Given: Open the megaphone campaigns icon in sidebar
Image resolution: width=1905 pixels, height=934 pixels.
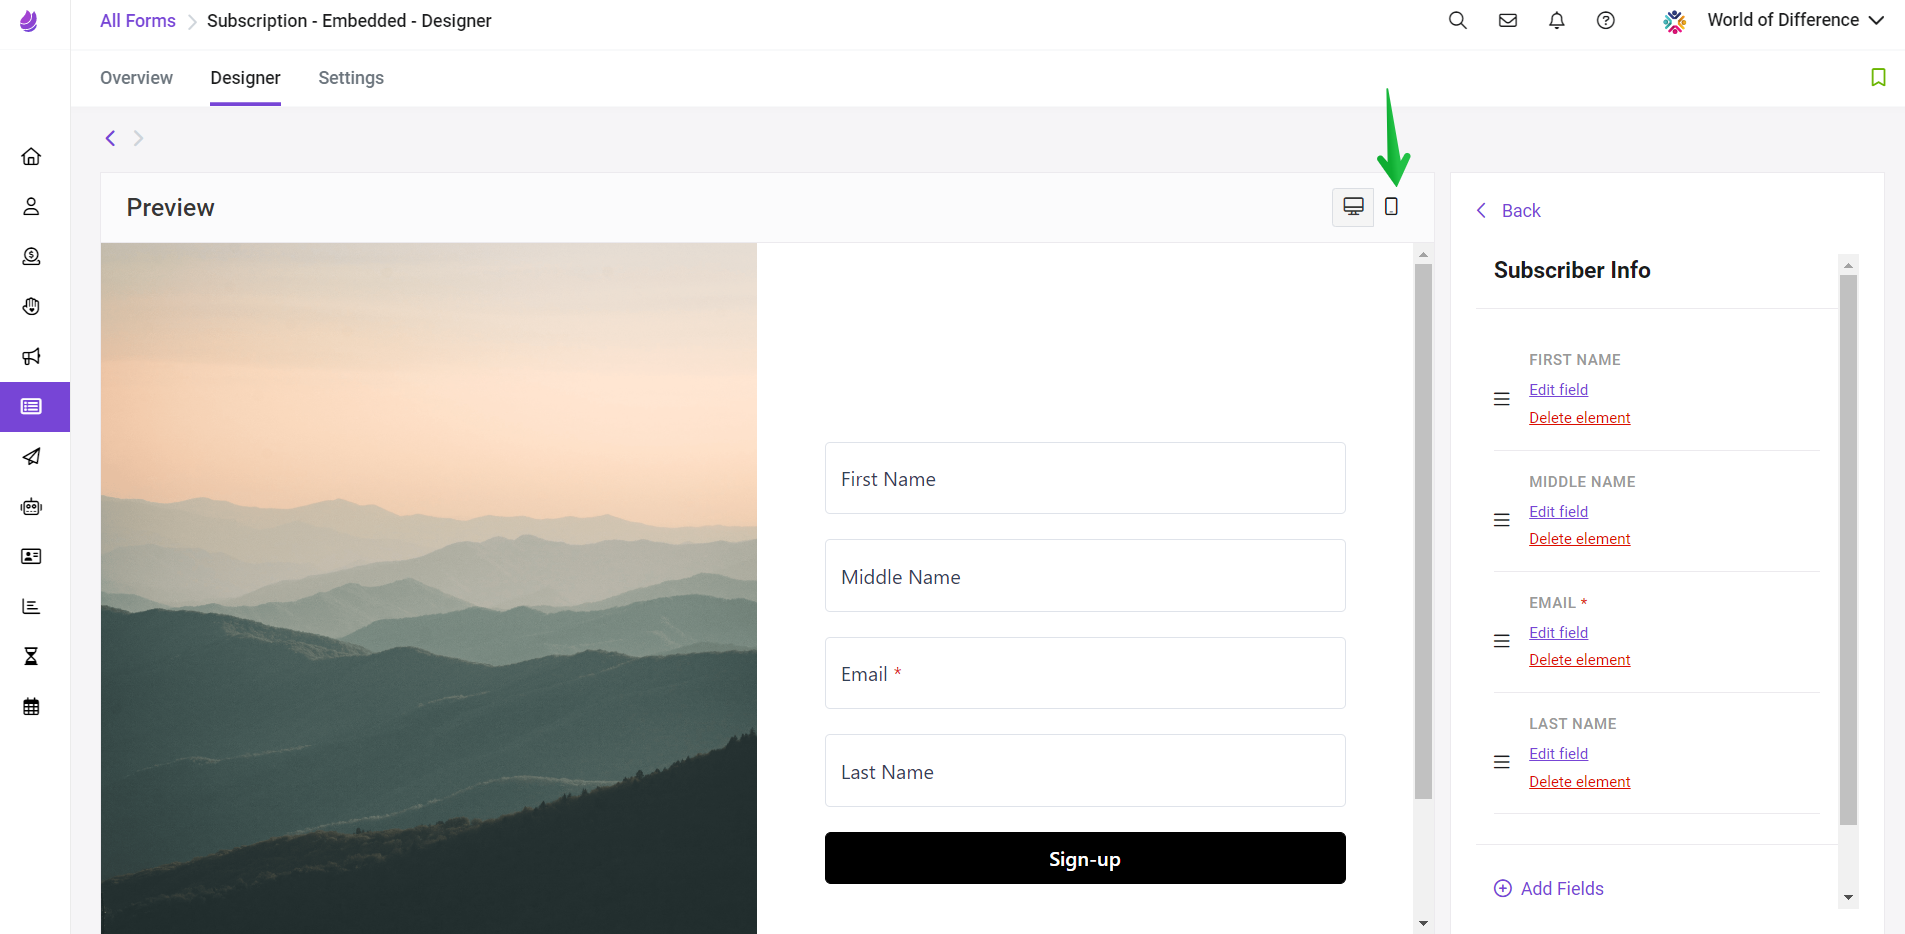Looking at the screenshot, I should tap(32, 356).
